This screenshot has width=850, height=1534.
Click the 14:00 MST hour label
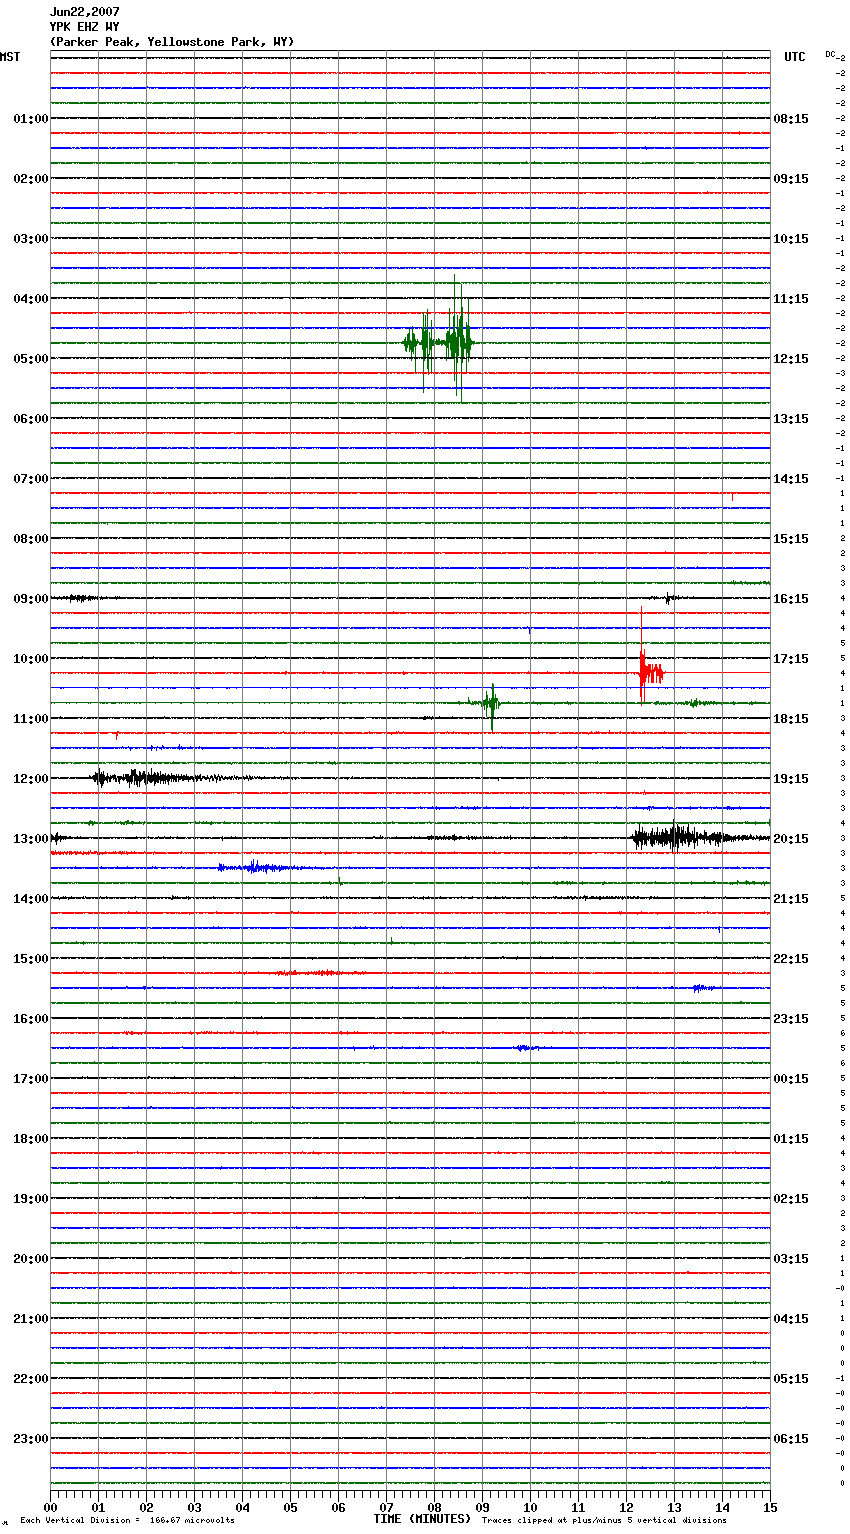point(31,899)
